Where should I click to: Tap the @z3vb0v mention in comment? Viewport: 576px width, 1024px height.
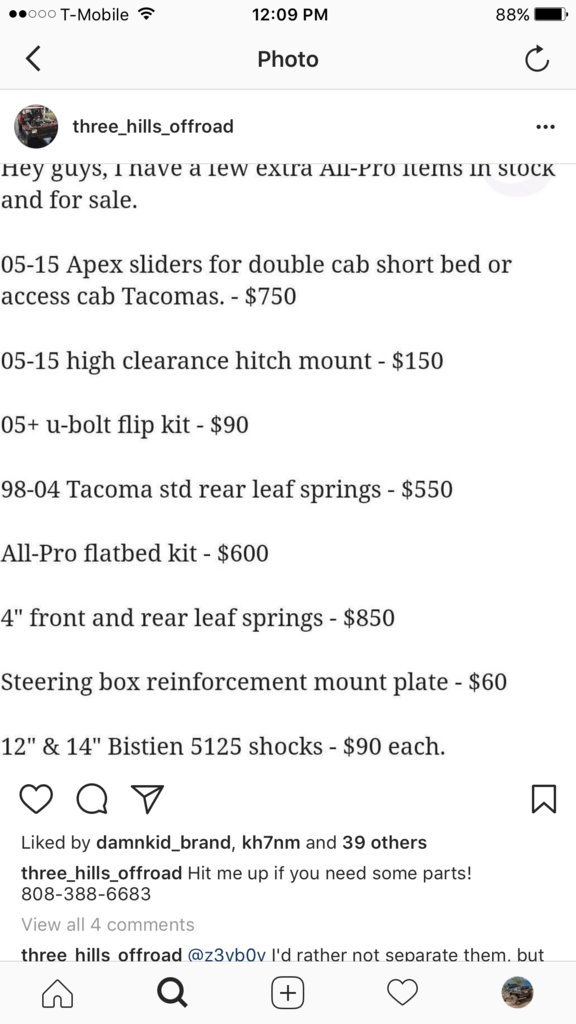[227, 955]
